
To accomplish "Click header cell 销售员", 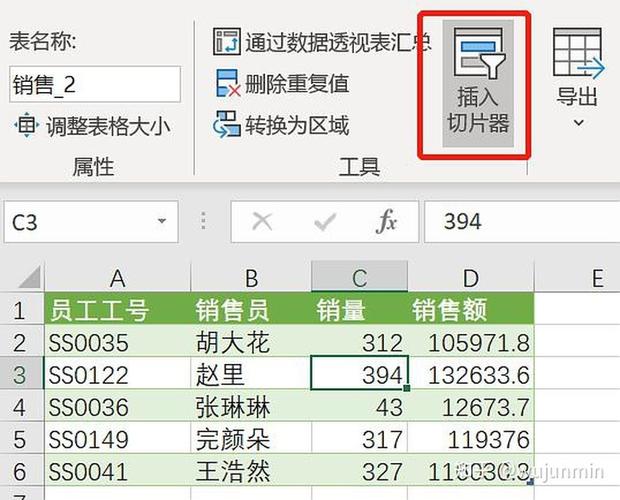I will point(251,309).
